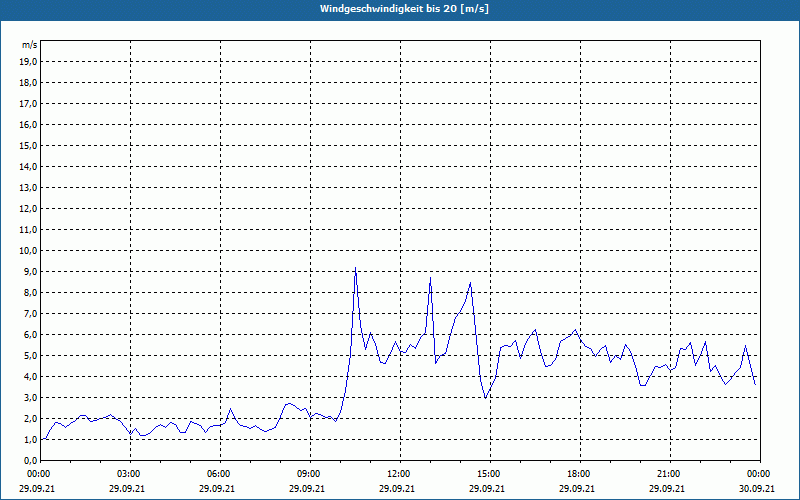Select the '30.09.21' date label
Screen dimensions: 800x500
pyautogui.click(x=757, y=488)
